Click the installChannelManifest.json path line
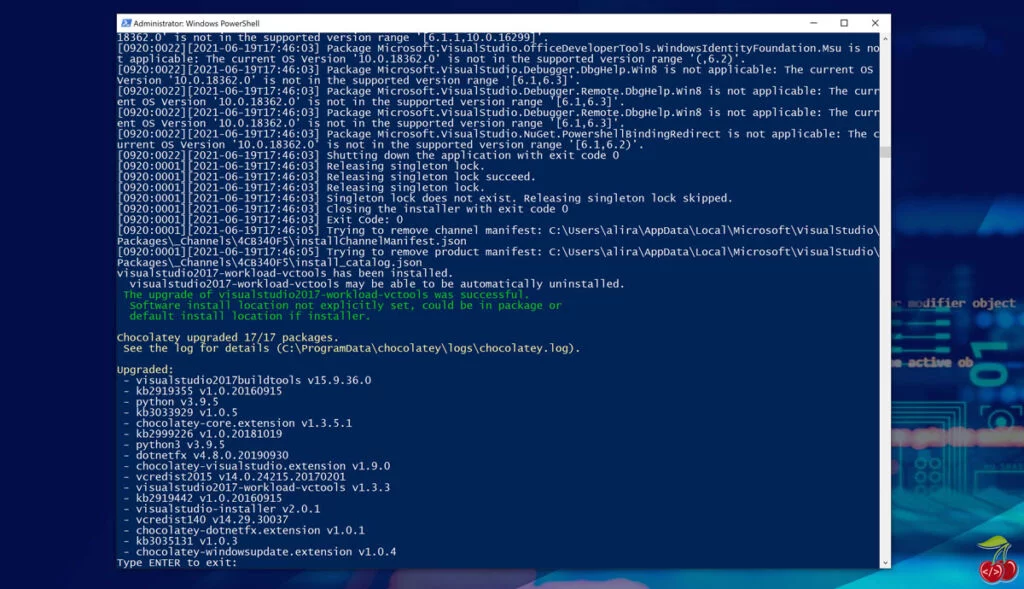This screenshot has height=589, width=1024. pyautogui.click(x=291, y=241)
